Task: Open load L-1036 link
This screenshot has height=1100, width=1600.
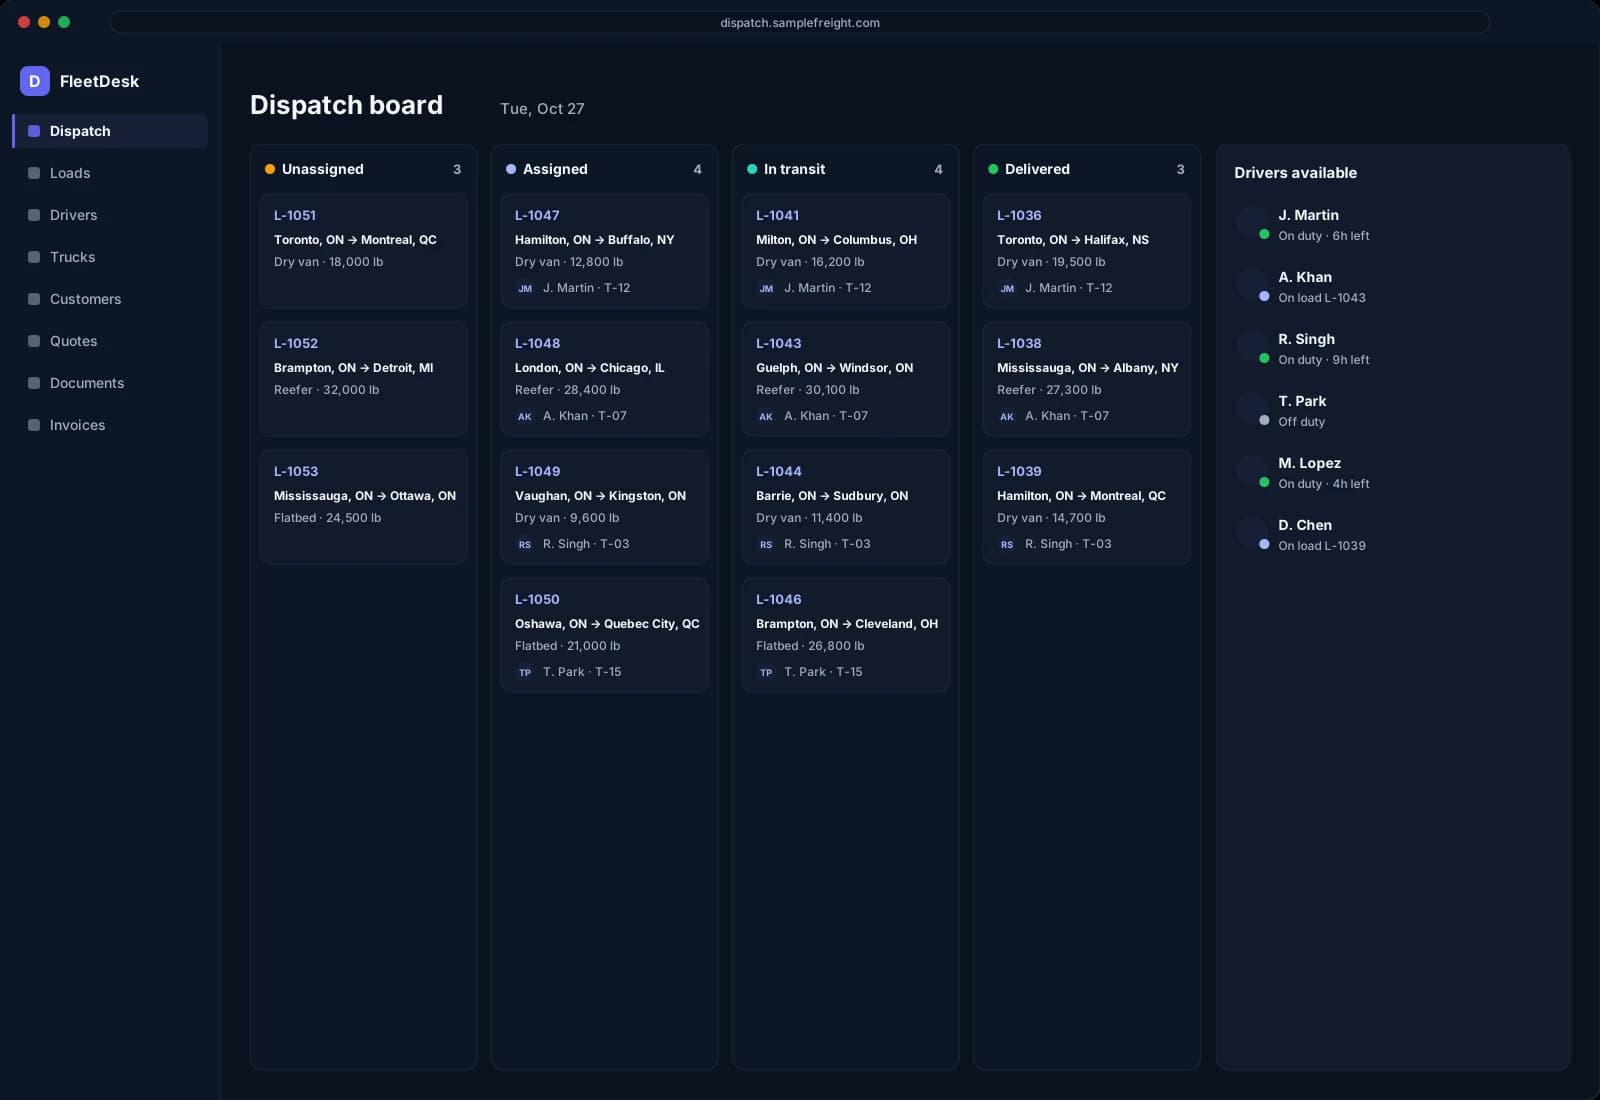Action: 1019,215
